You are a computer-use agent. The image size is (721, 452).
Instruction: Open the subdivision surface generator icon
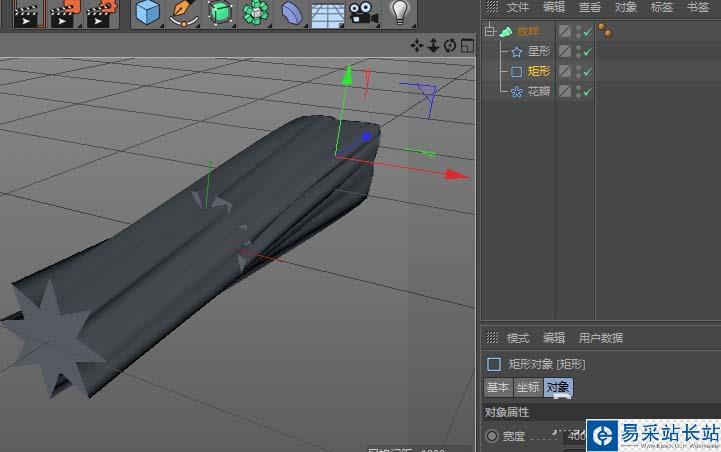click(219, 12)
